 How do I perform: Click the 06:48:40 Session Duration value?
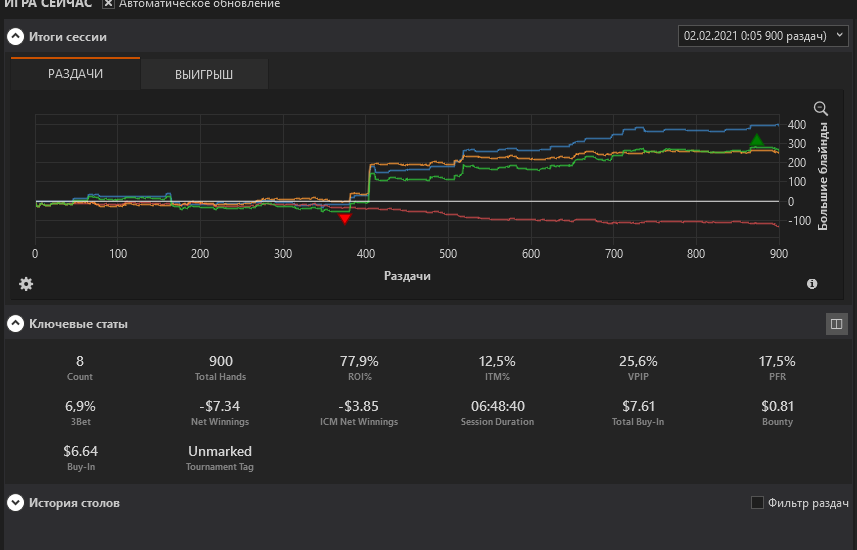(497, 406)
